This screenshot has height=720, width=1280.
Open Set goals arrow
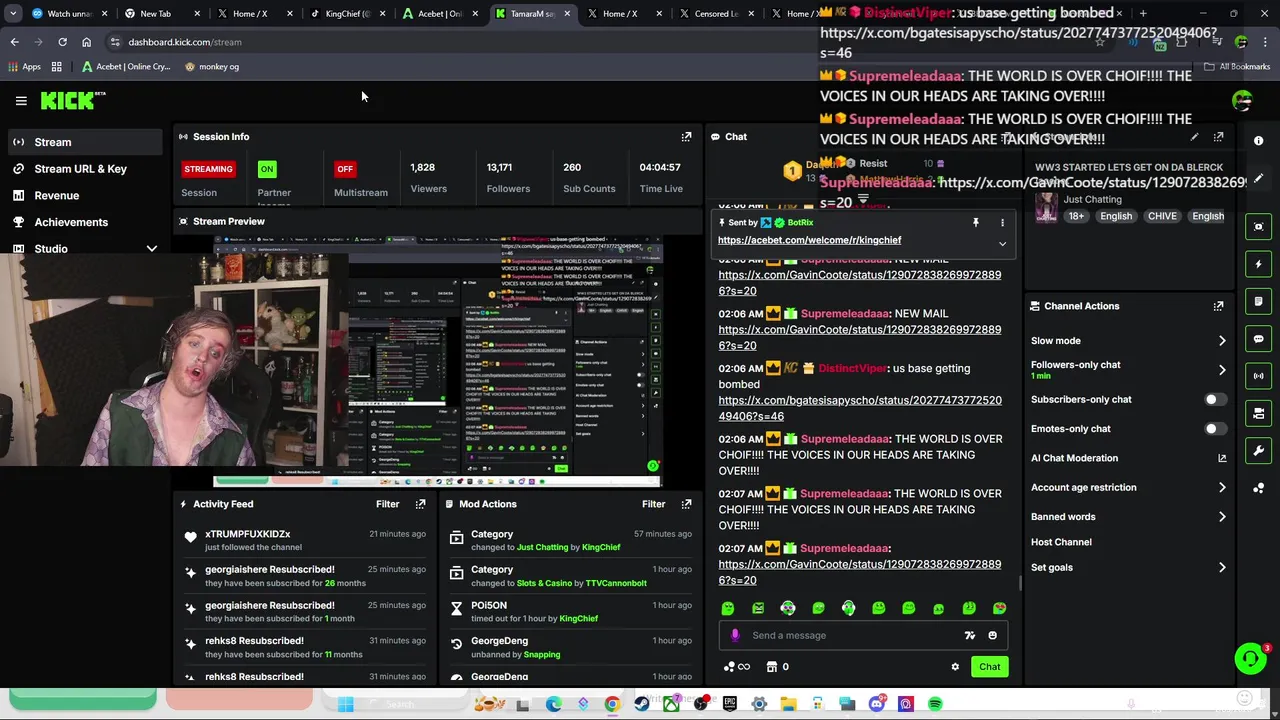[1222, 568]
